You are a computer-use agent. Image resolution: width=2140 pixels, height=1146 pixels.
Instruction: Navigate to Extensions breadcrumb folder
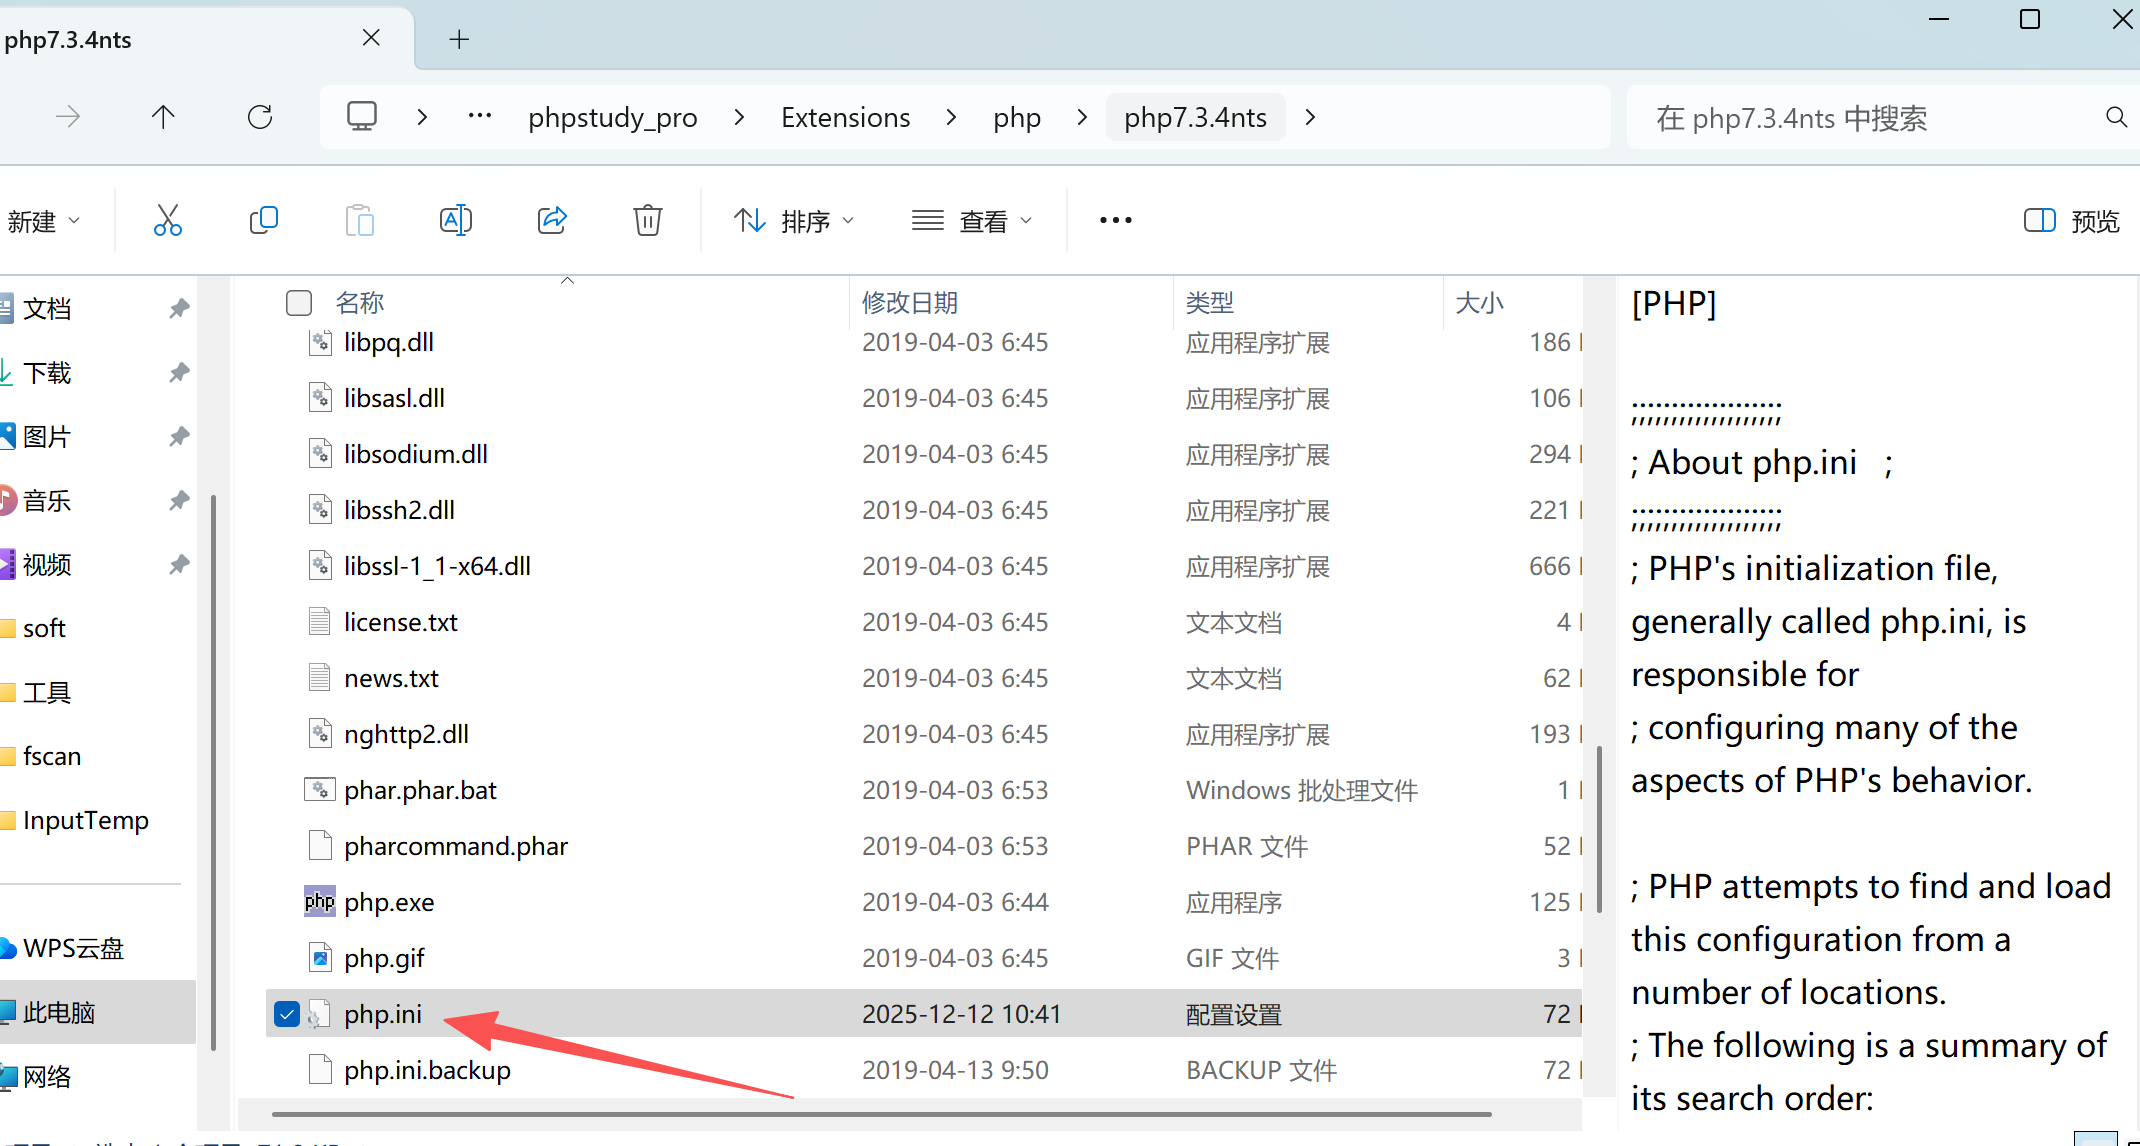coord(845,117)
